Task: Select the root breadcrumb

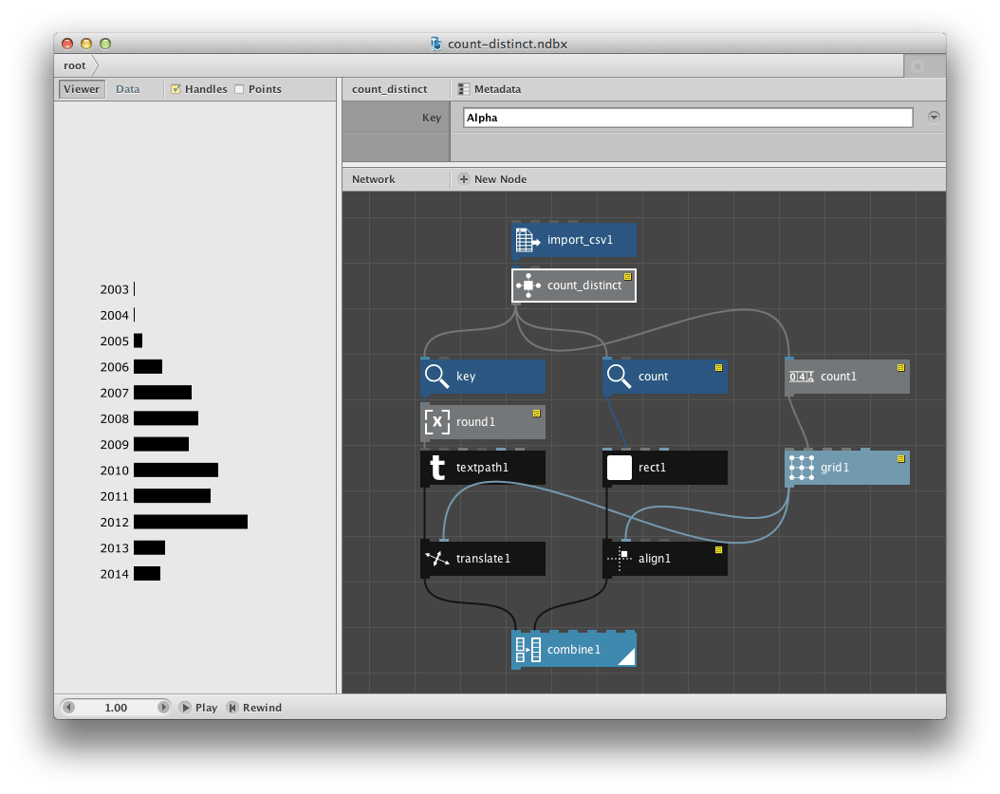Action: 75,66
